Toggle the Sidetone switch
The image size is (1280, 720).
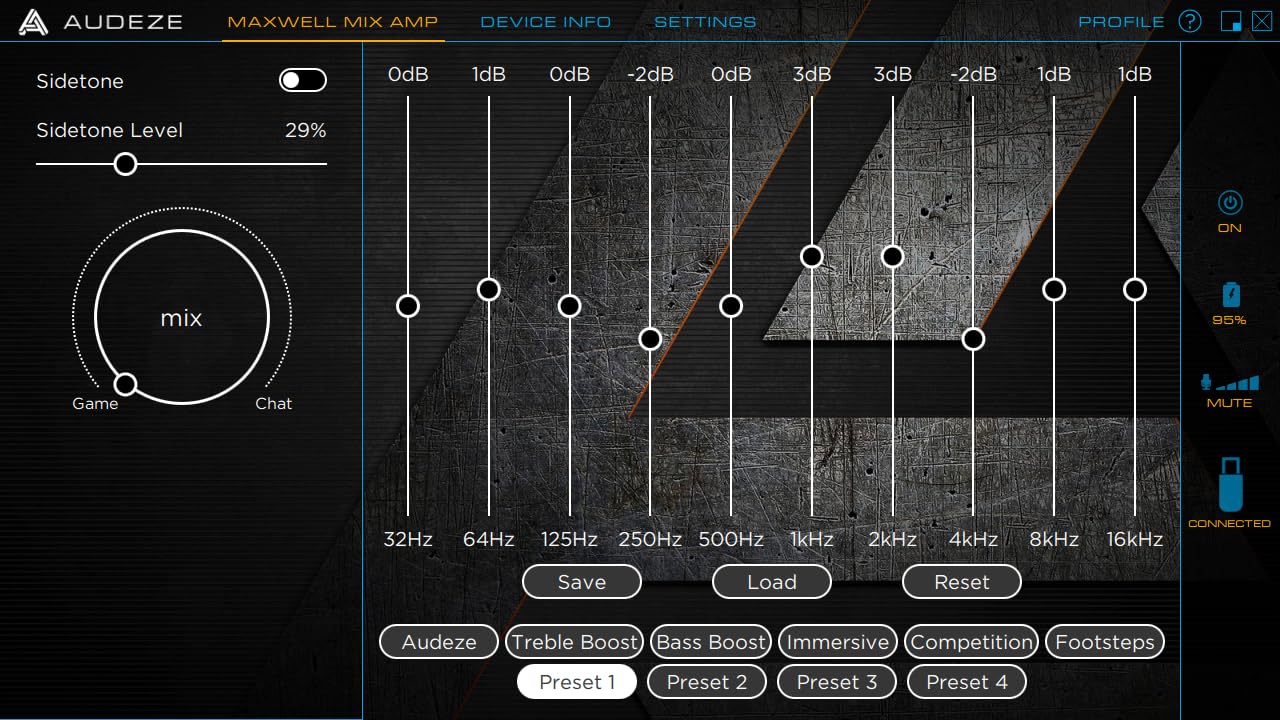click(303, 81)
